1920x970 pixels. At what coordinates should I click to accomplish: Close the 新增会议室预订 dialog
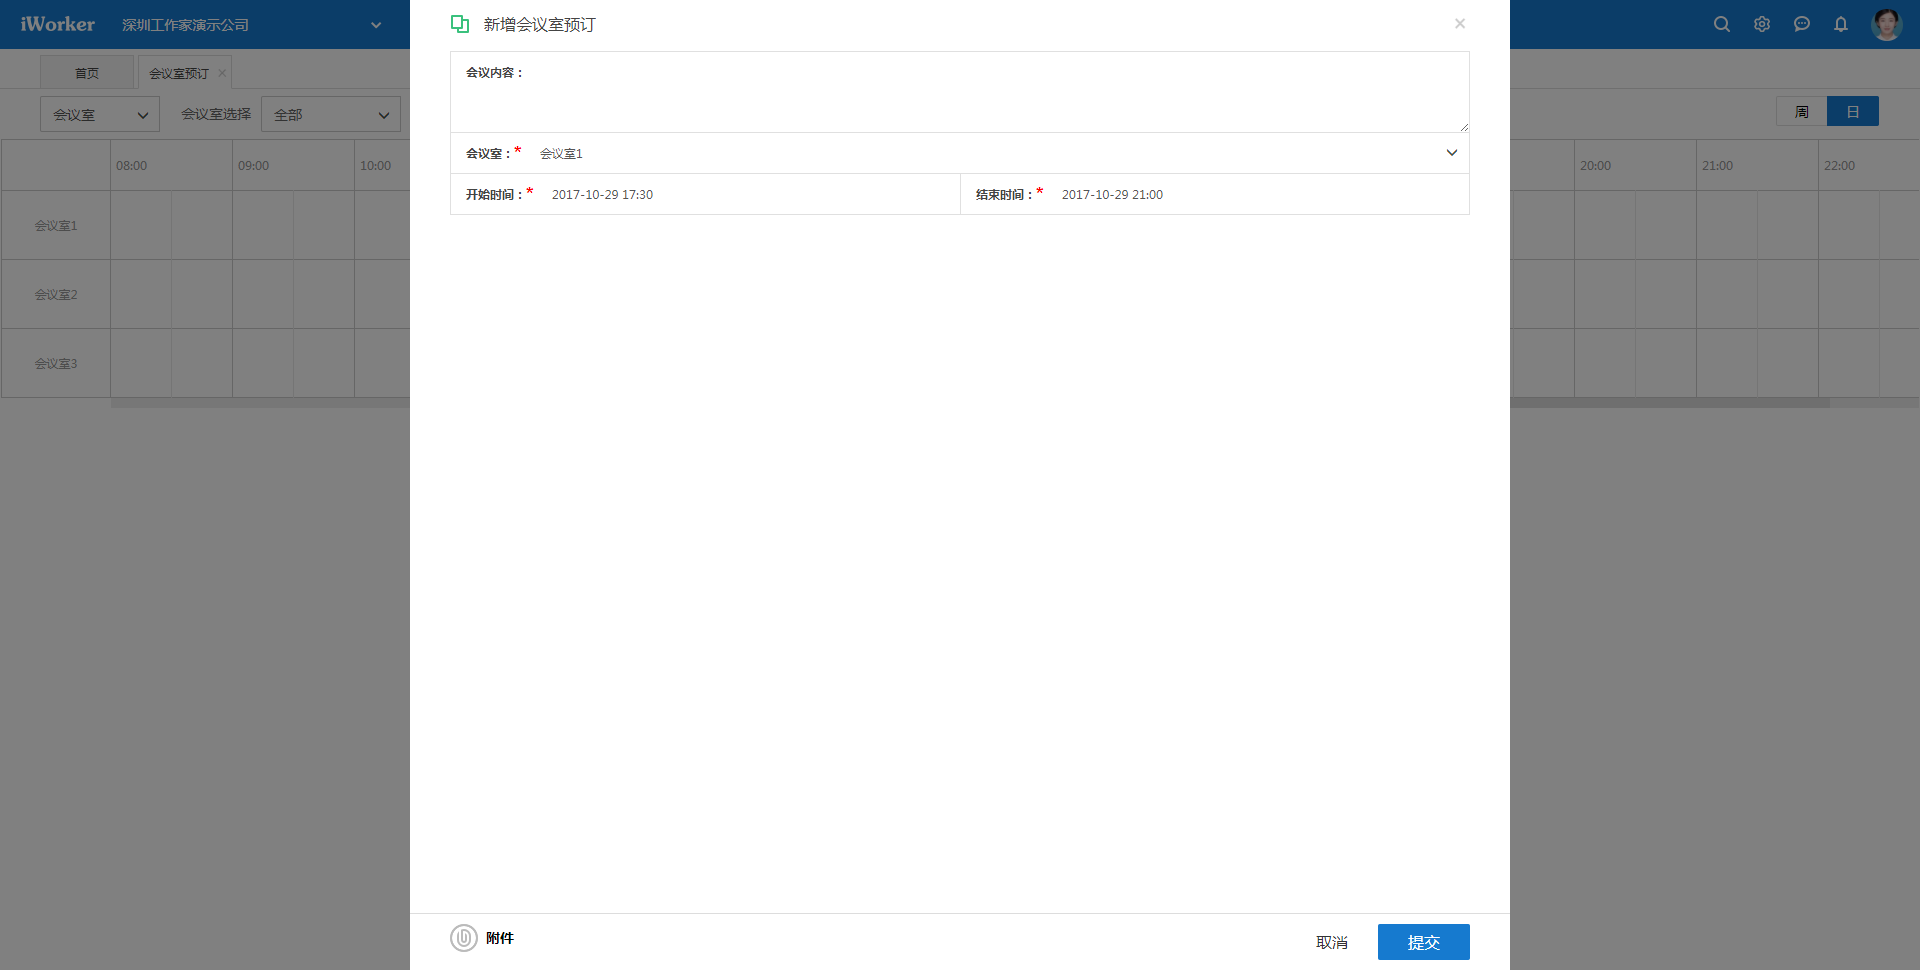(1460, 24)
